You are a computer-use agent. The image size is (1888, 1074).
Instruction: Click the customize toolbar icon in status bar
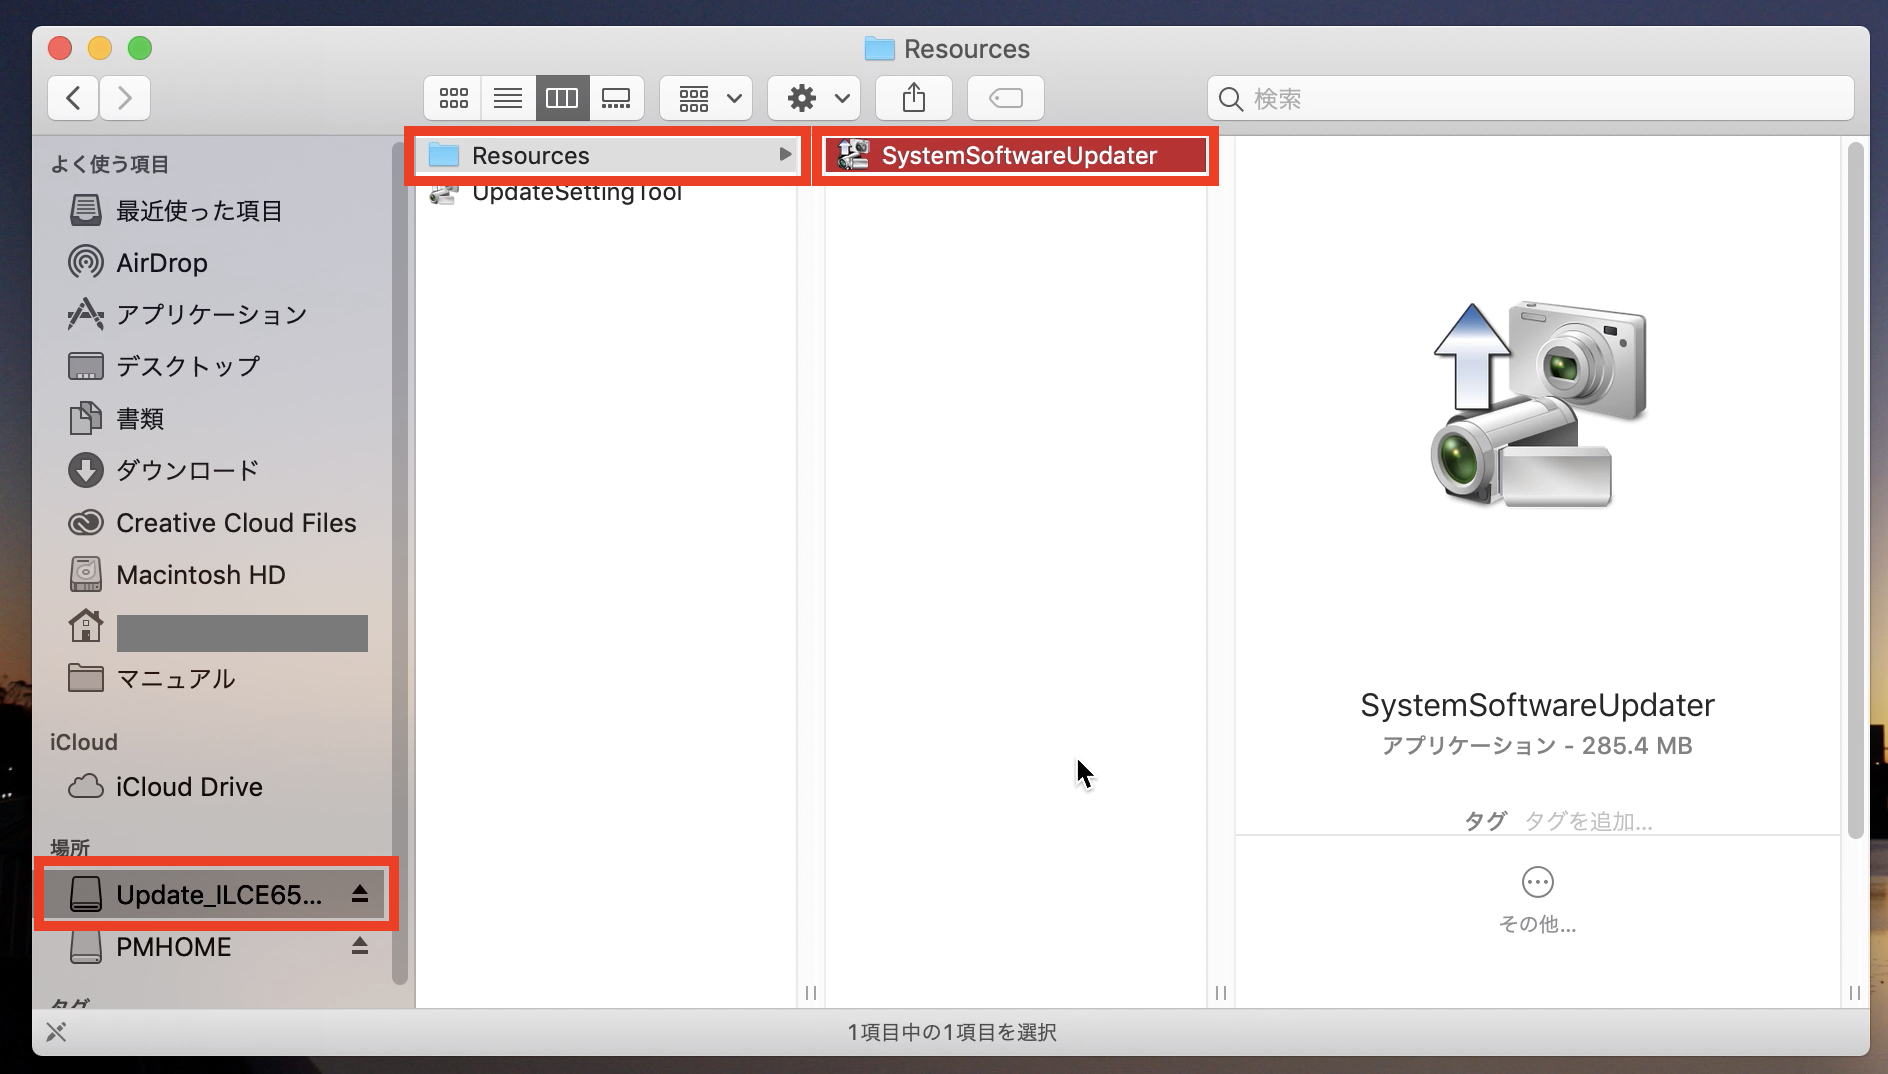[x=57, y=1032]
